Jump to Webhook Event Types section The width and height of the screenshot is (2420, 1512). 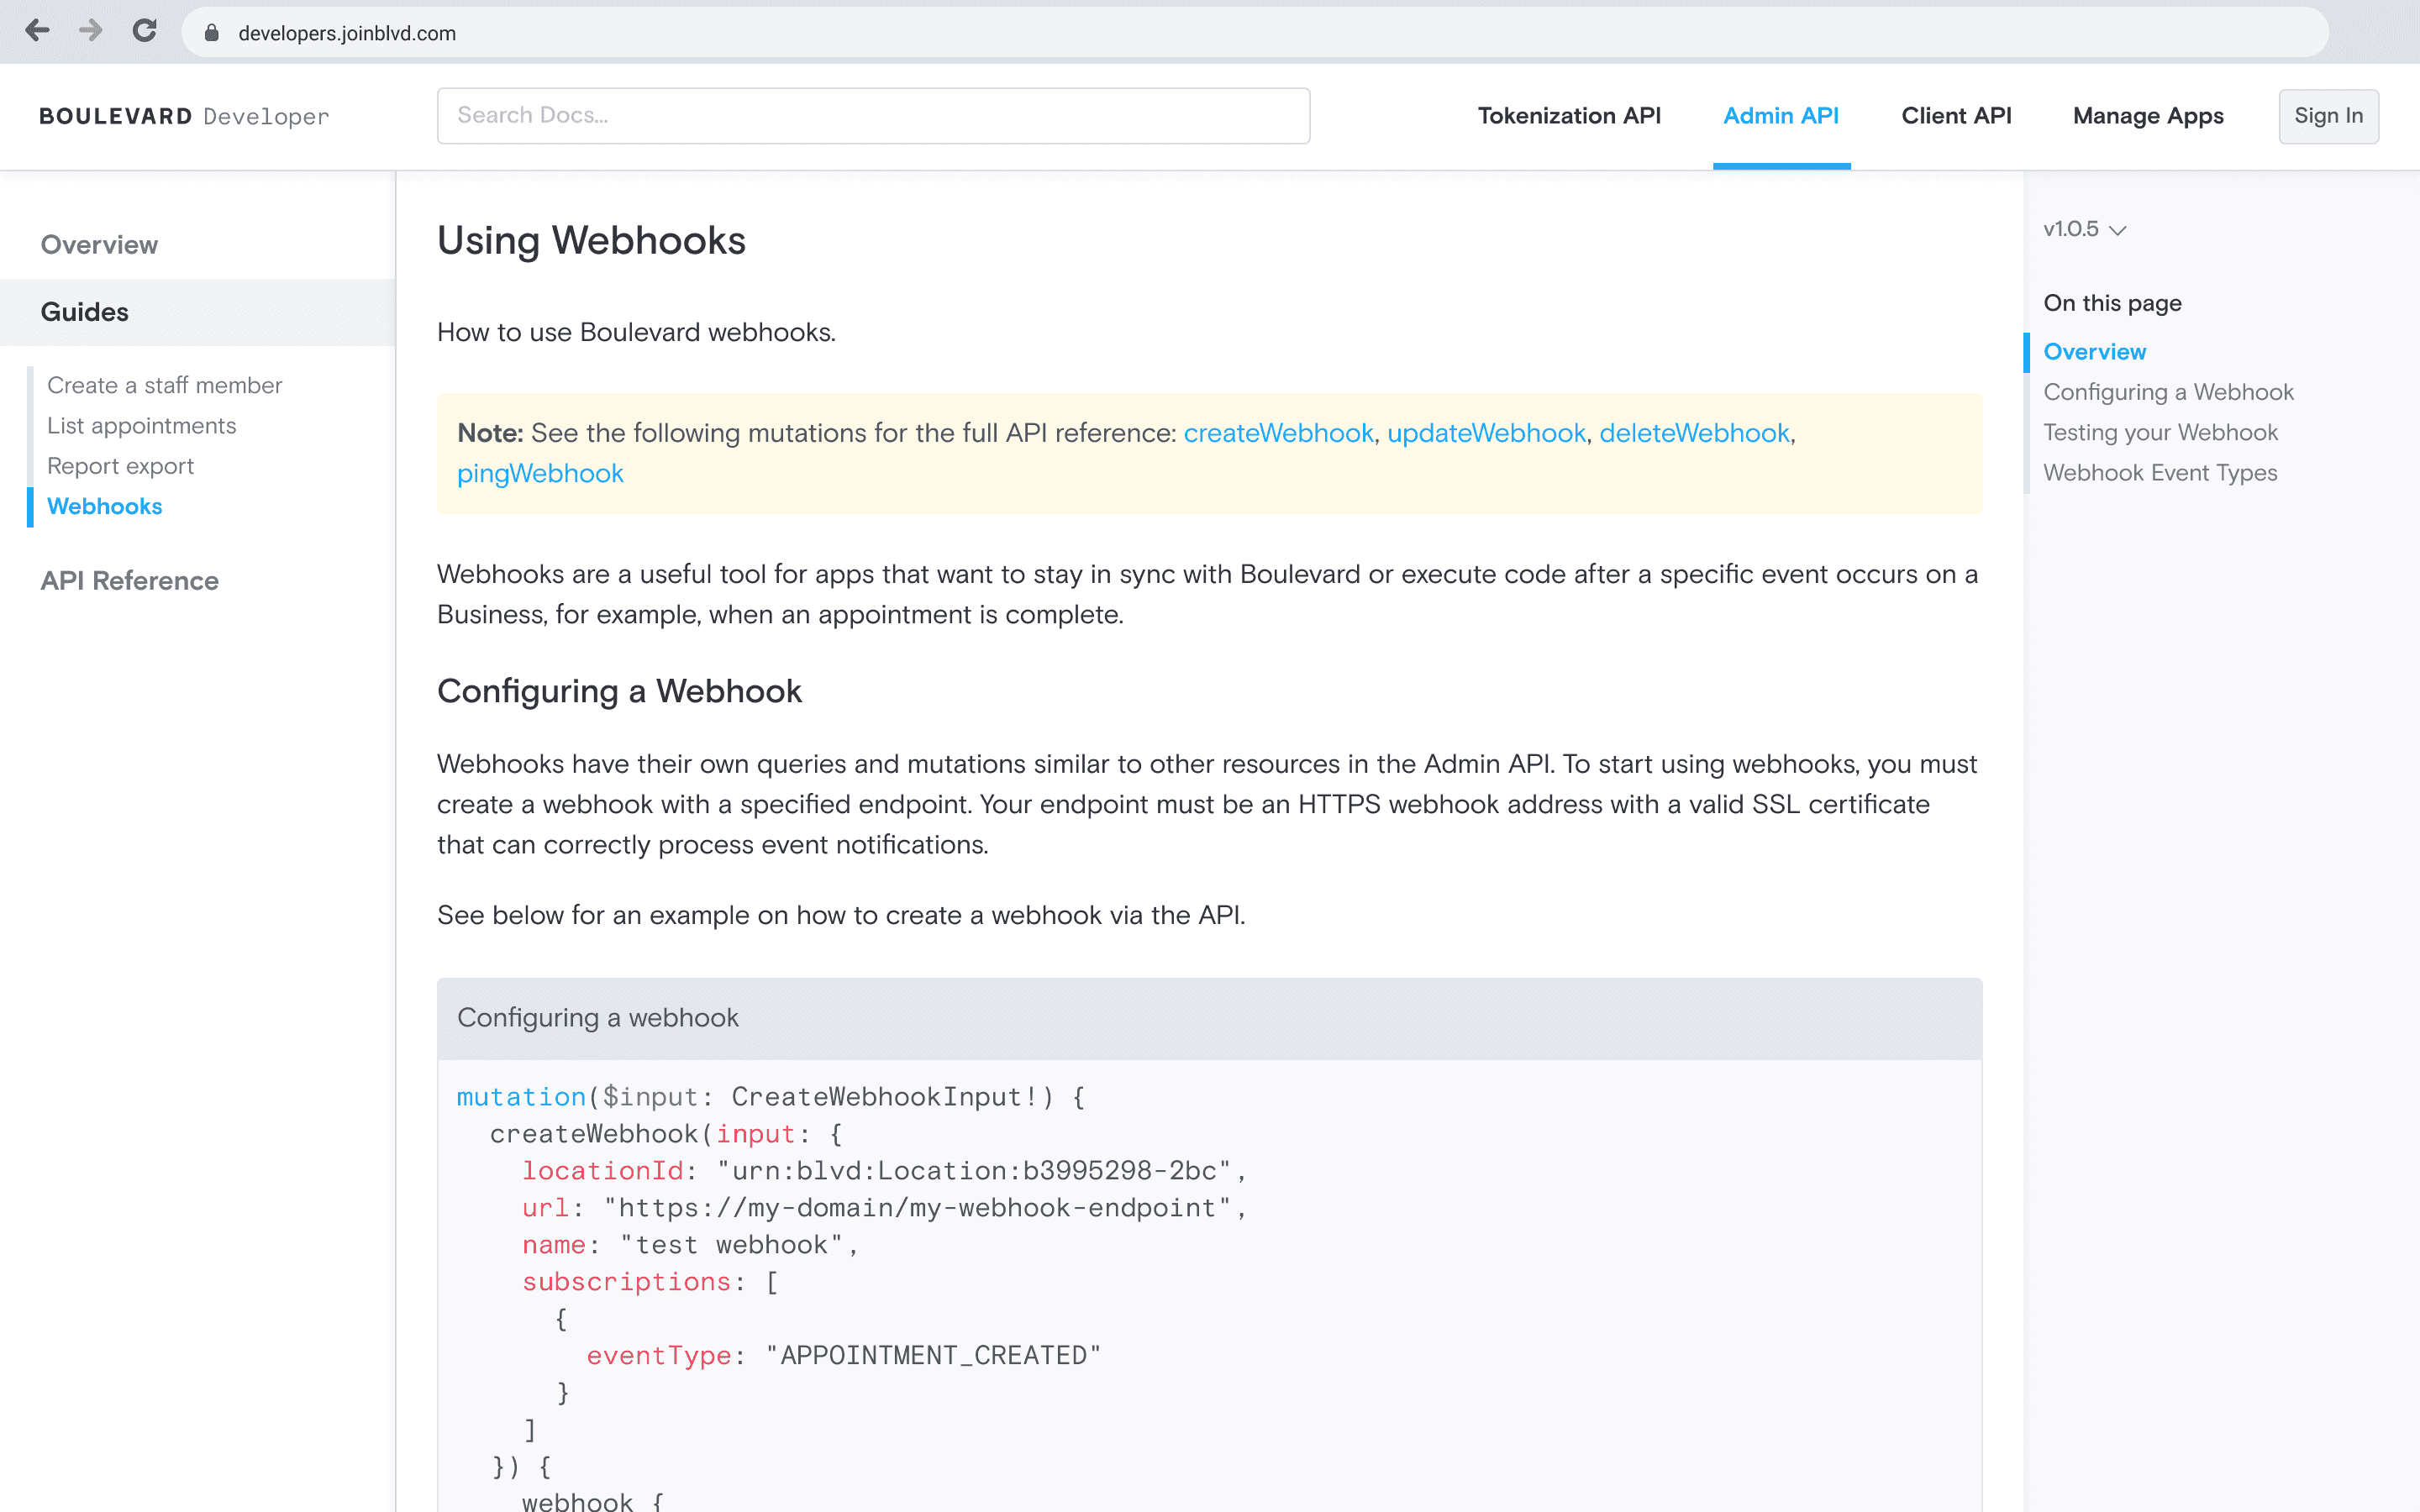(2159, 473)
